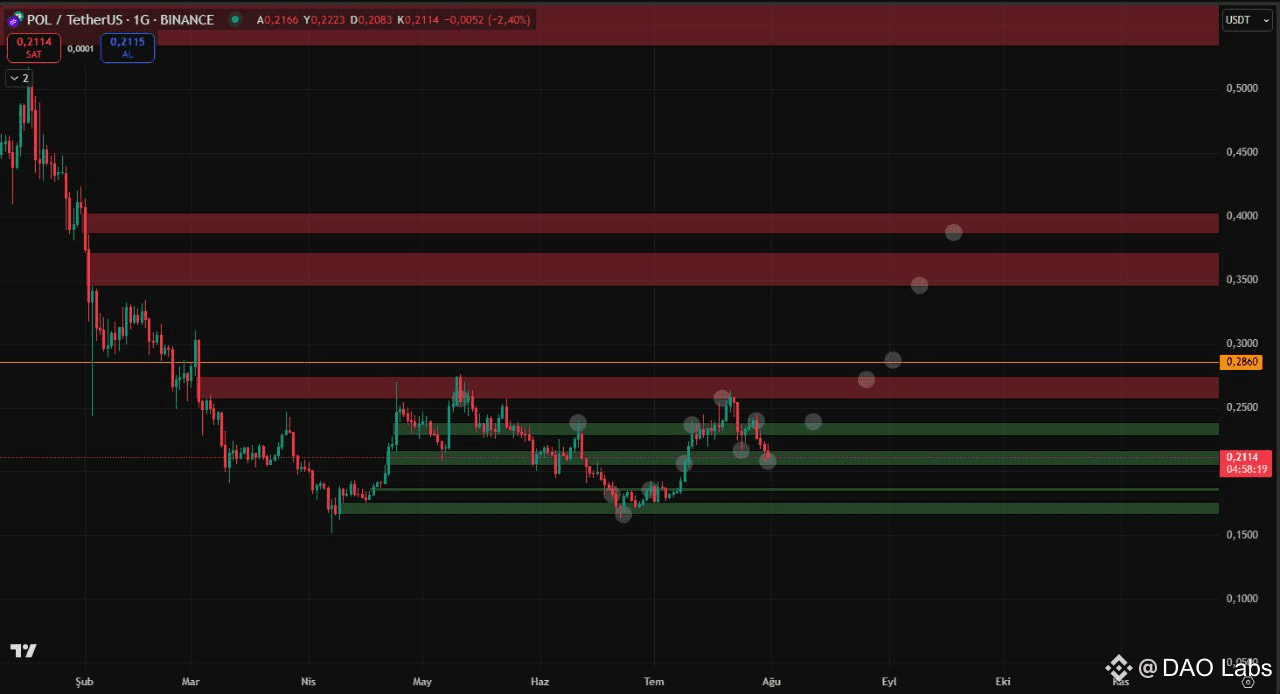Click the 0,3000 price axis label
Image resolution: width=1280 pixels, height=694 pixels.
[x=1242, y=344]
